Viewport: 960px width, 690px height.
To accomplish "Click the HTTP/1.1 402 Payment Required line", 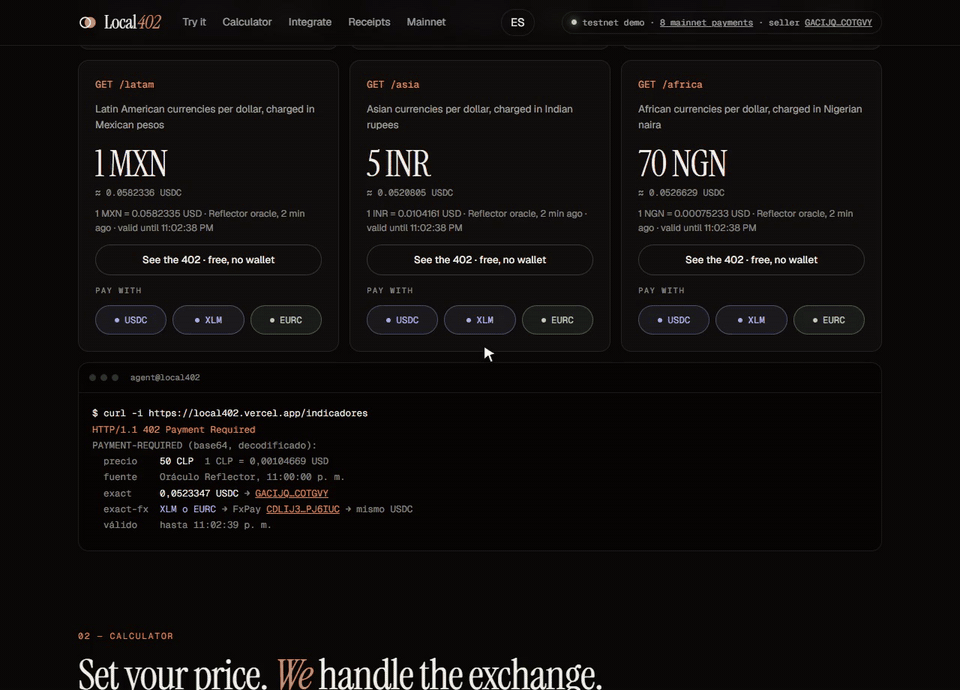I will click(x=174, y=429).
